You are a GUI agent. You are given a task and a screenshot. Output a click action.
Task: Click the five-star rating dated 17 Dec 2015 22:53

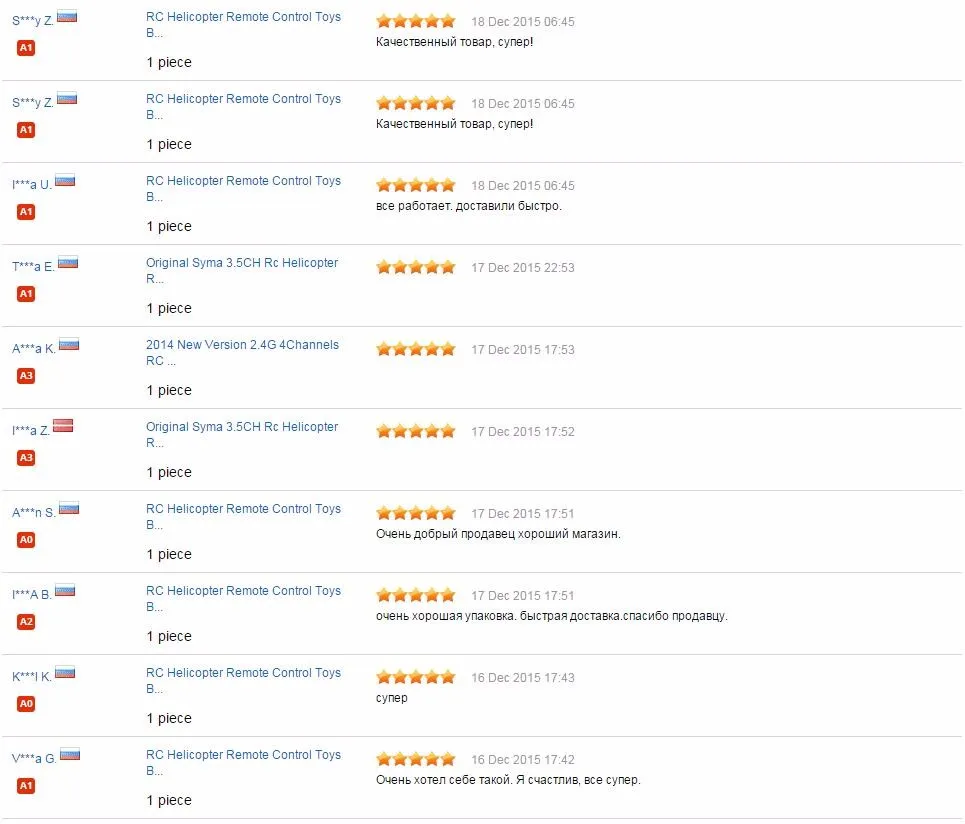coord(416,267)
